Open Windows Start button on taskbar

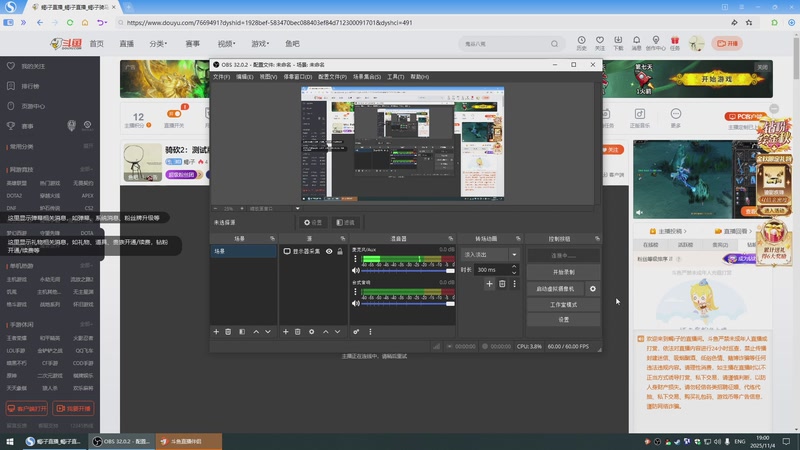tap(10, 441)
